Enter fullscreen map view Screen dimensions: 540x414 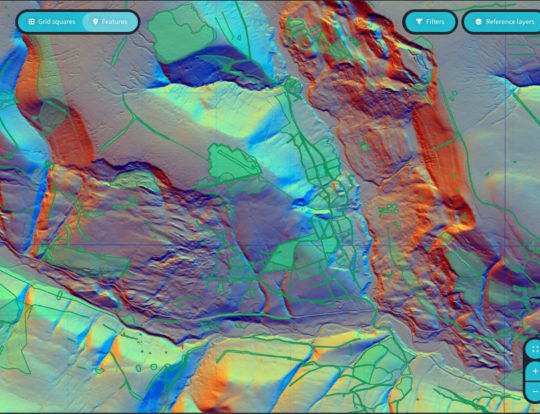coord(534,349)
